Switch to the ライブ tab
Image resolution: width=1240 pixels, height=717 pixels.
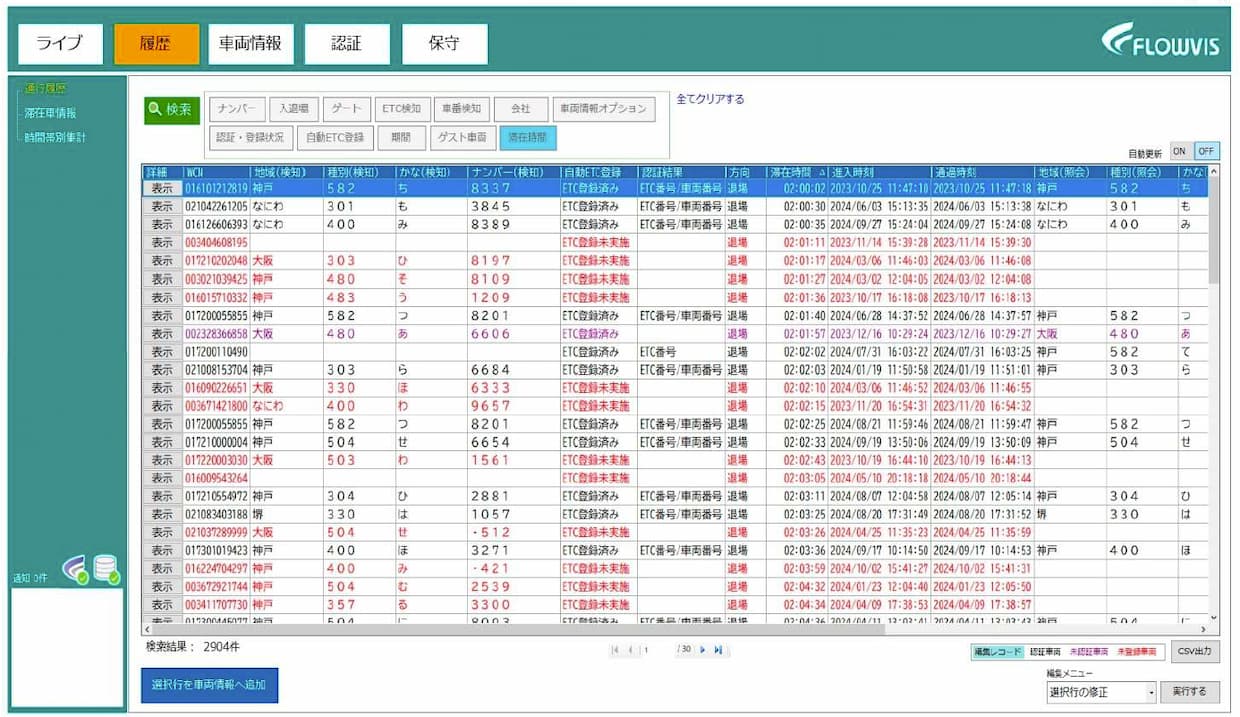[58, 44]
